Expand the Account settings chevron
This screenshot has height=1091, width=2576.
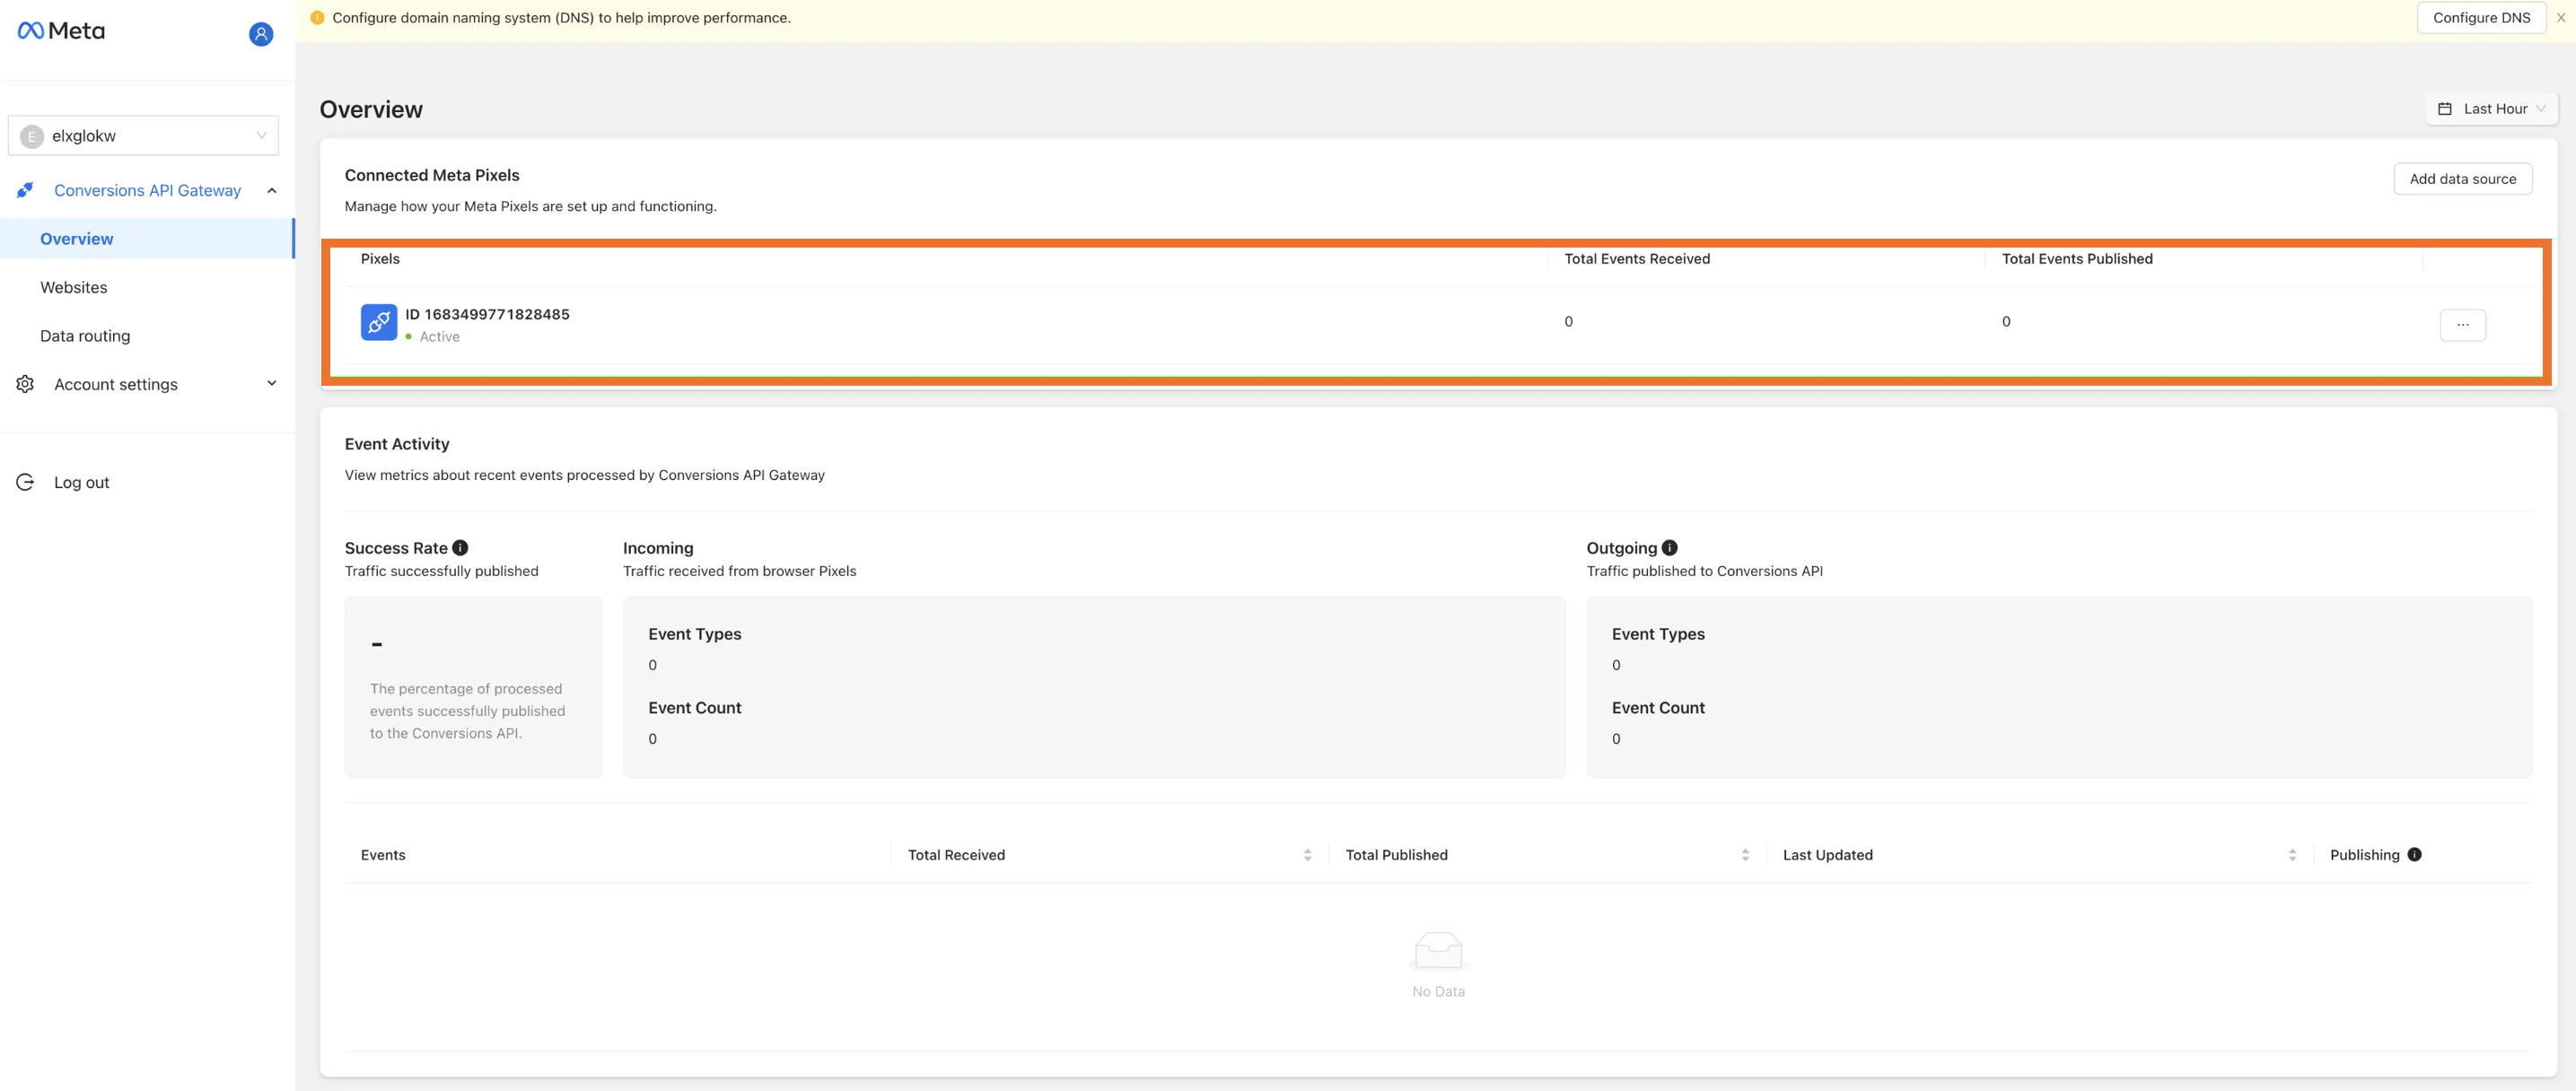[272, 384]
